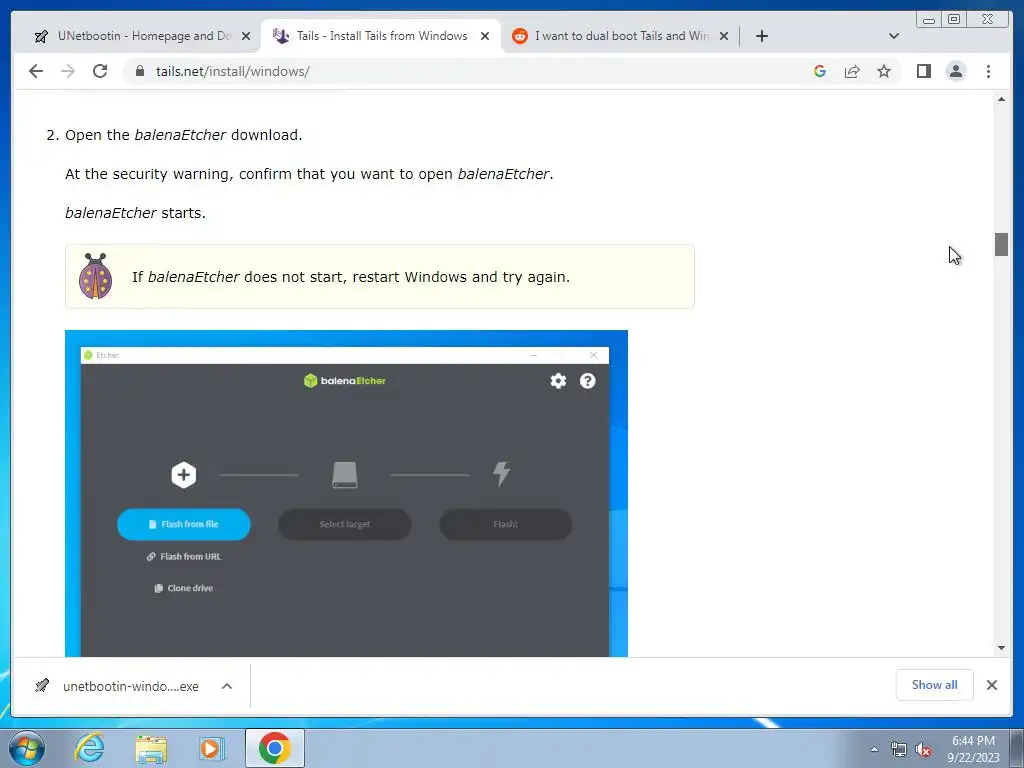Switch to UNetbootin Homepage tab

[143, 36]
